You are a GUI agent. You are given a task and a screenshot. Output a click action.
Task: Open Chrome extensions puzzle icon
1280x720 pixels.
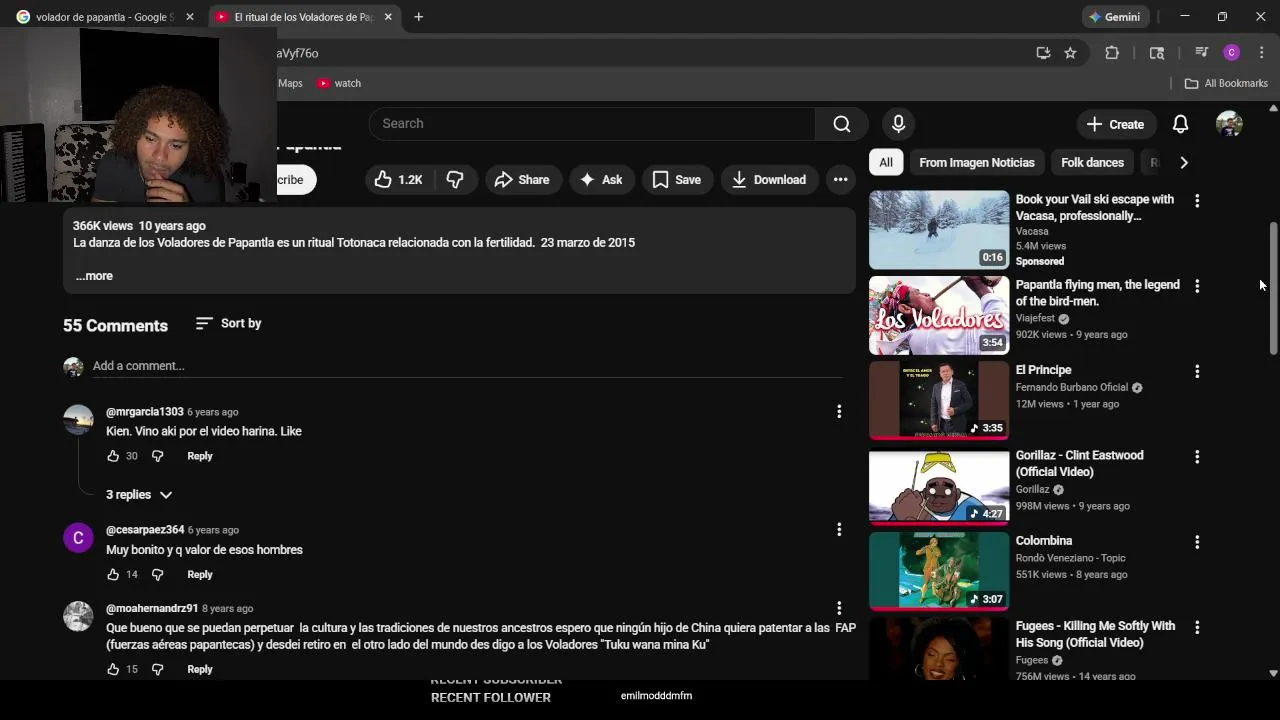pyautogui.click(x=1112, y=53)
